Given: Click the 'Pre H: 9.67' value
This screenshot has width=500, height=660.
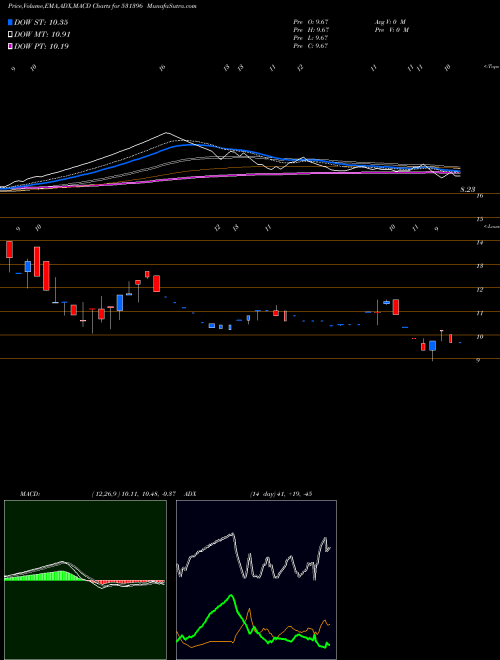Looking at the screenshot, I should tap(311, 30).
